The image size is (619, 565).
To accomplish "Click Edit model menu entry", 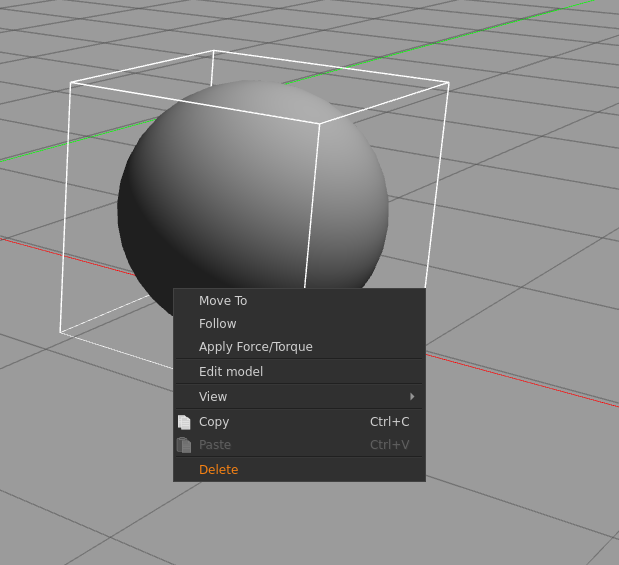I will click(299, 372).
